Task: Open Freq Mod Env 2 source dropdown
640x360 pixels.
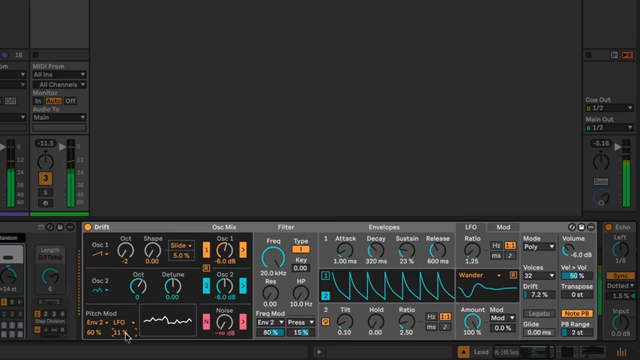Action: [x=270, y=322]
